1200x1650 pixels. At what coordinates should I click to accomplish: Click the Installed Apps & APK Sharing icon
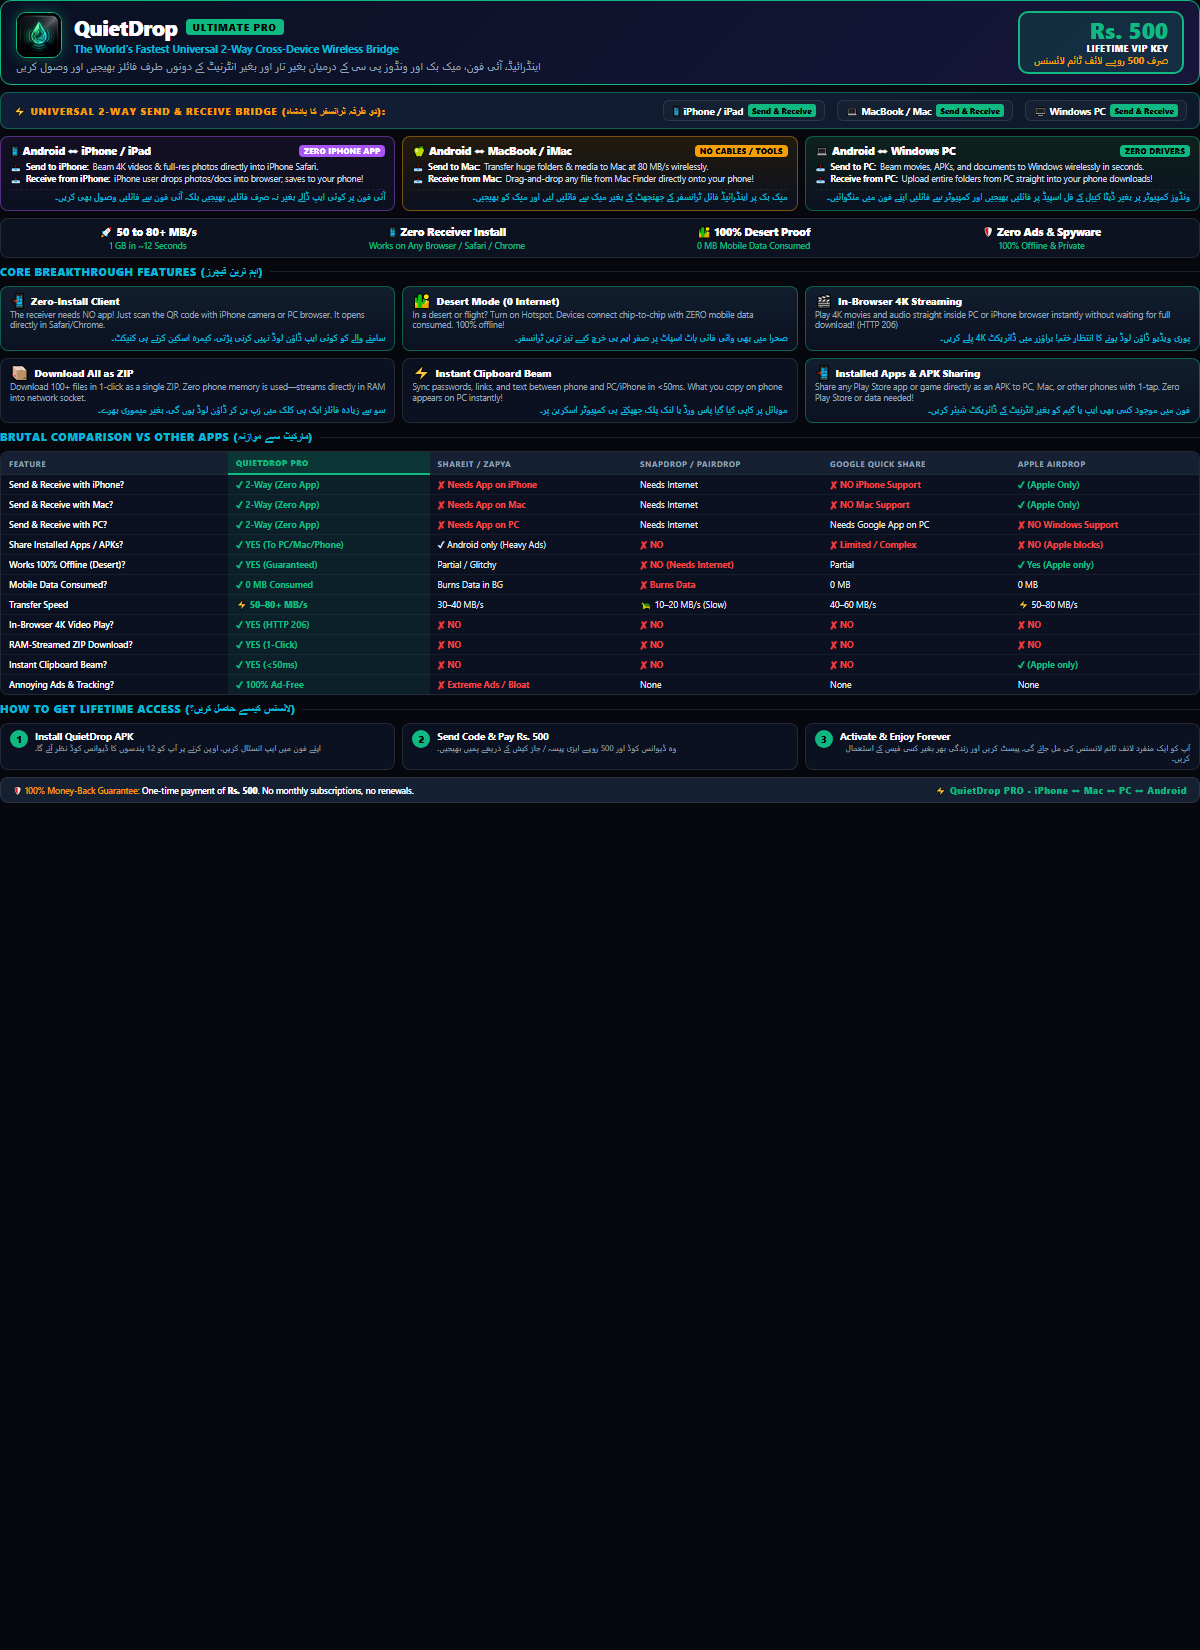pyautogui.click(x=823, y=373)
